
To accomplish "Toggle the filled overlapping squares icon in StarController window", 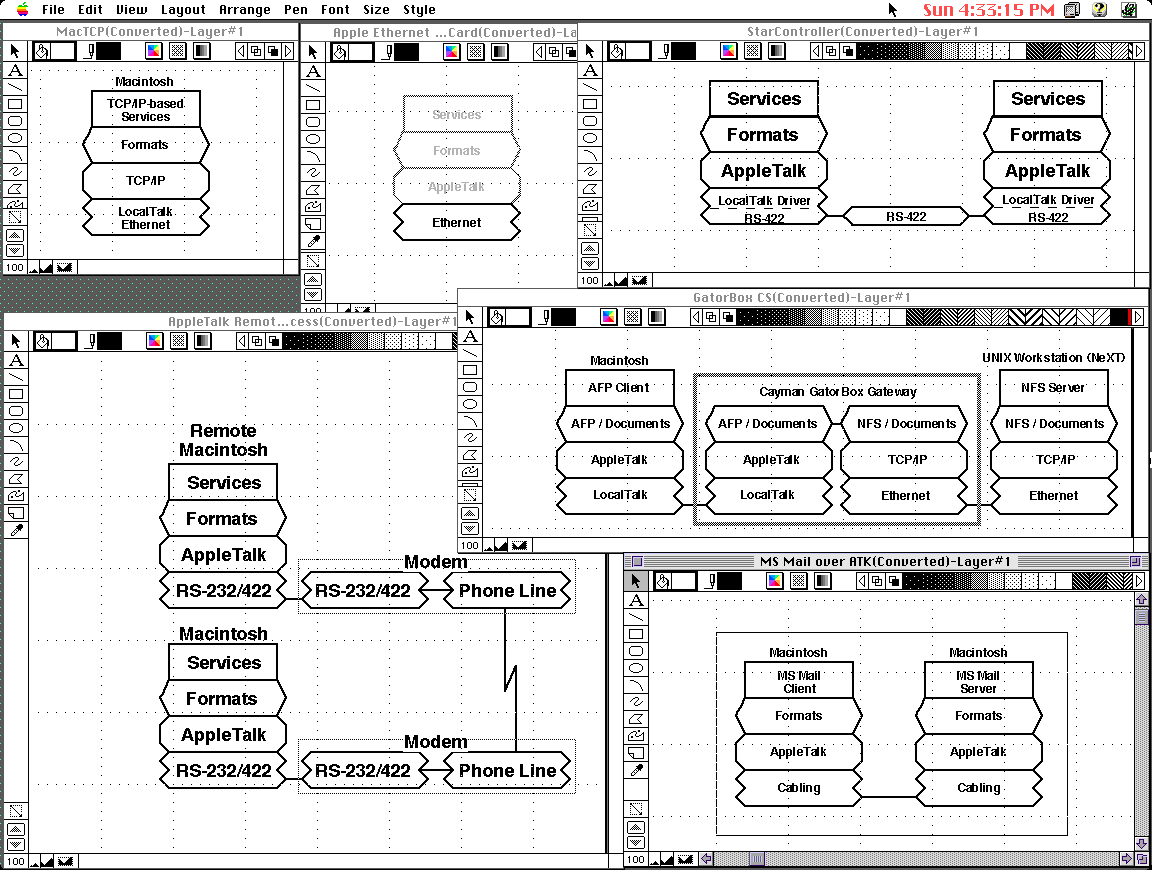I will [x=848, y=51].
